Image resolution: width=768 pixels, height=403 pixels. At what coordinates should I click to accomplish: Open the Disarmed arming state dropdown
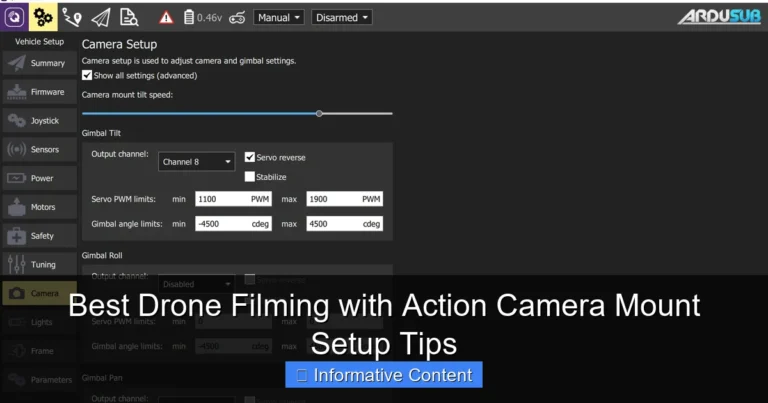[342, 18]
